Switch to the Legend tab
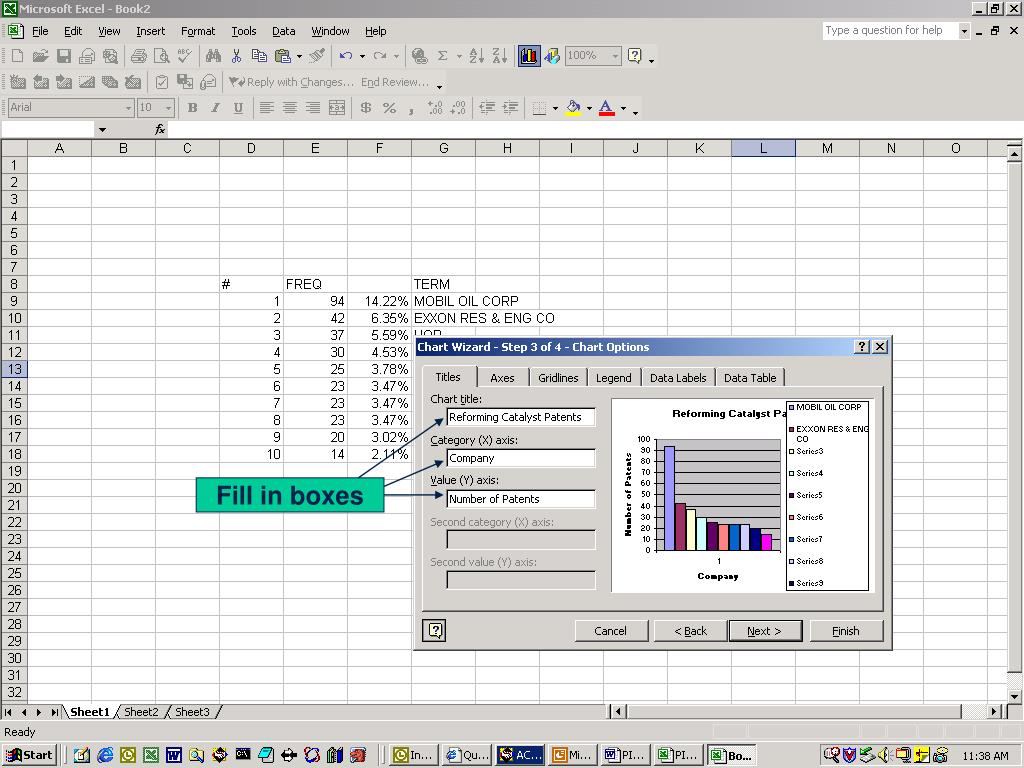1024x768 pixels. (x=613, y=377)
